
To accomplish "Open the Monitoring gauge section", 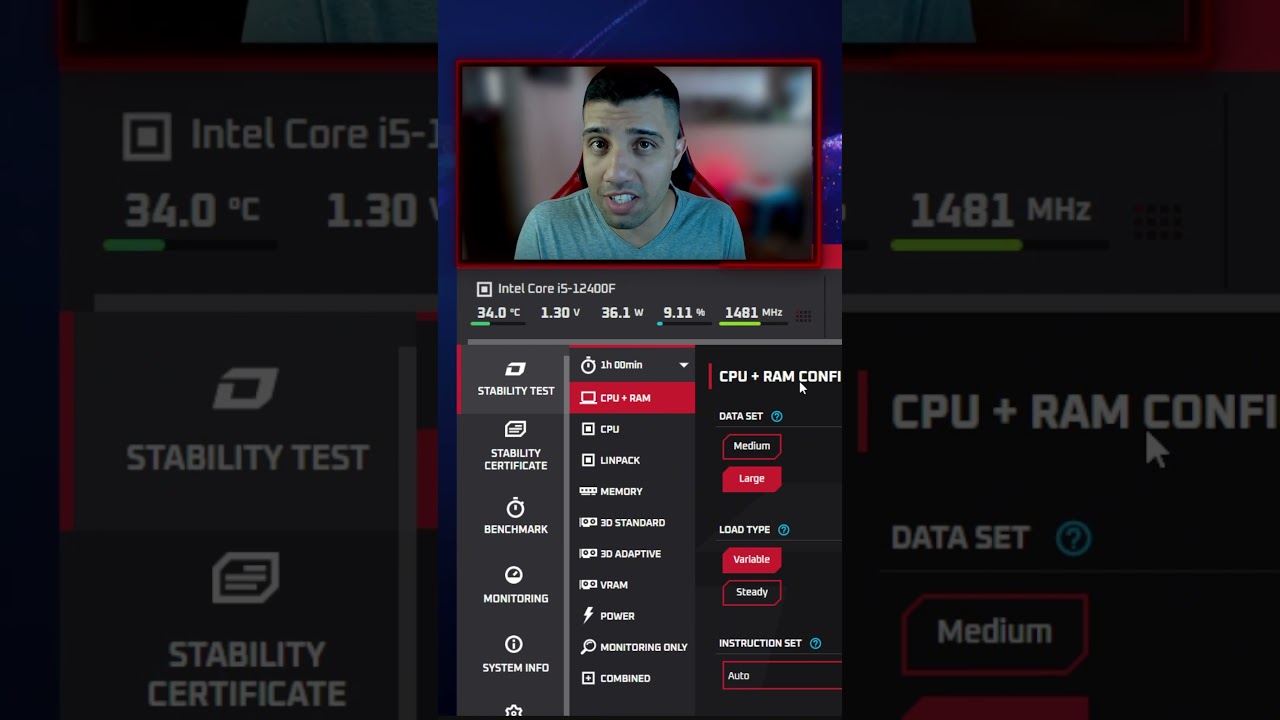I will 515,585.
